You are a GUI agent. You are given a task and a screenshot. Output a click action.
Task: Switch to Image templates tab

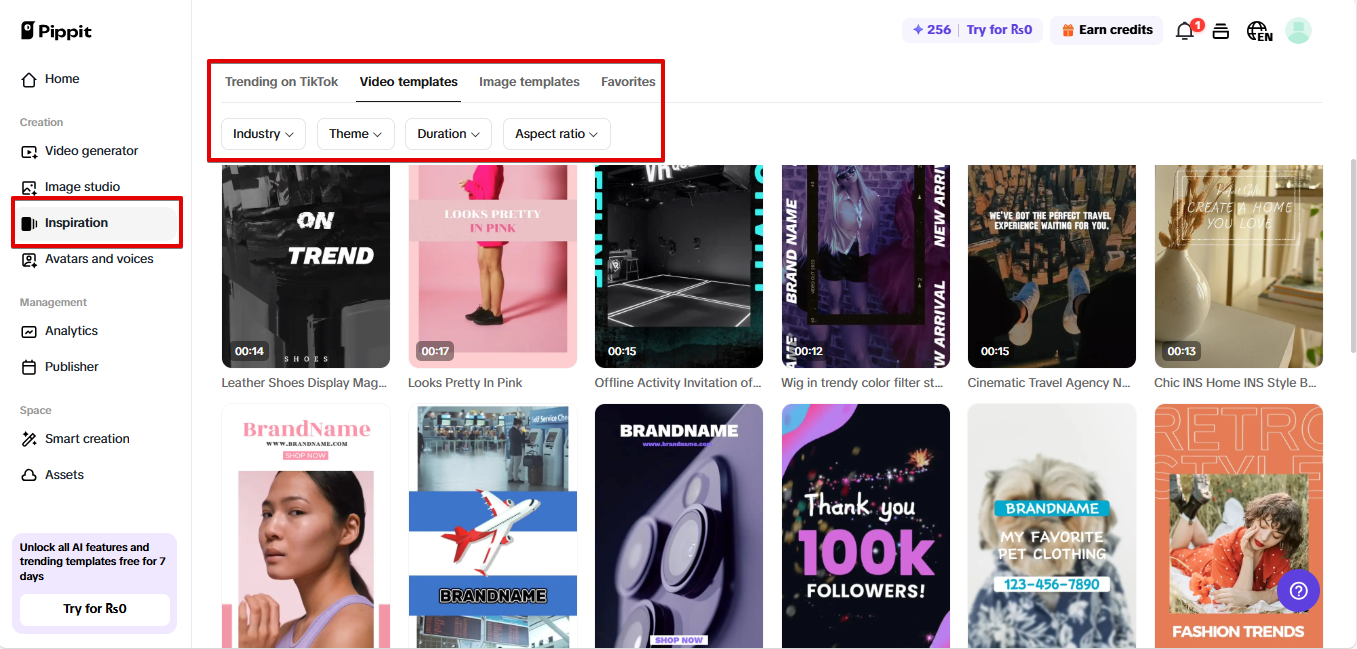pyautogui.click(x=529, y=82)
